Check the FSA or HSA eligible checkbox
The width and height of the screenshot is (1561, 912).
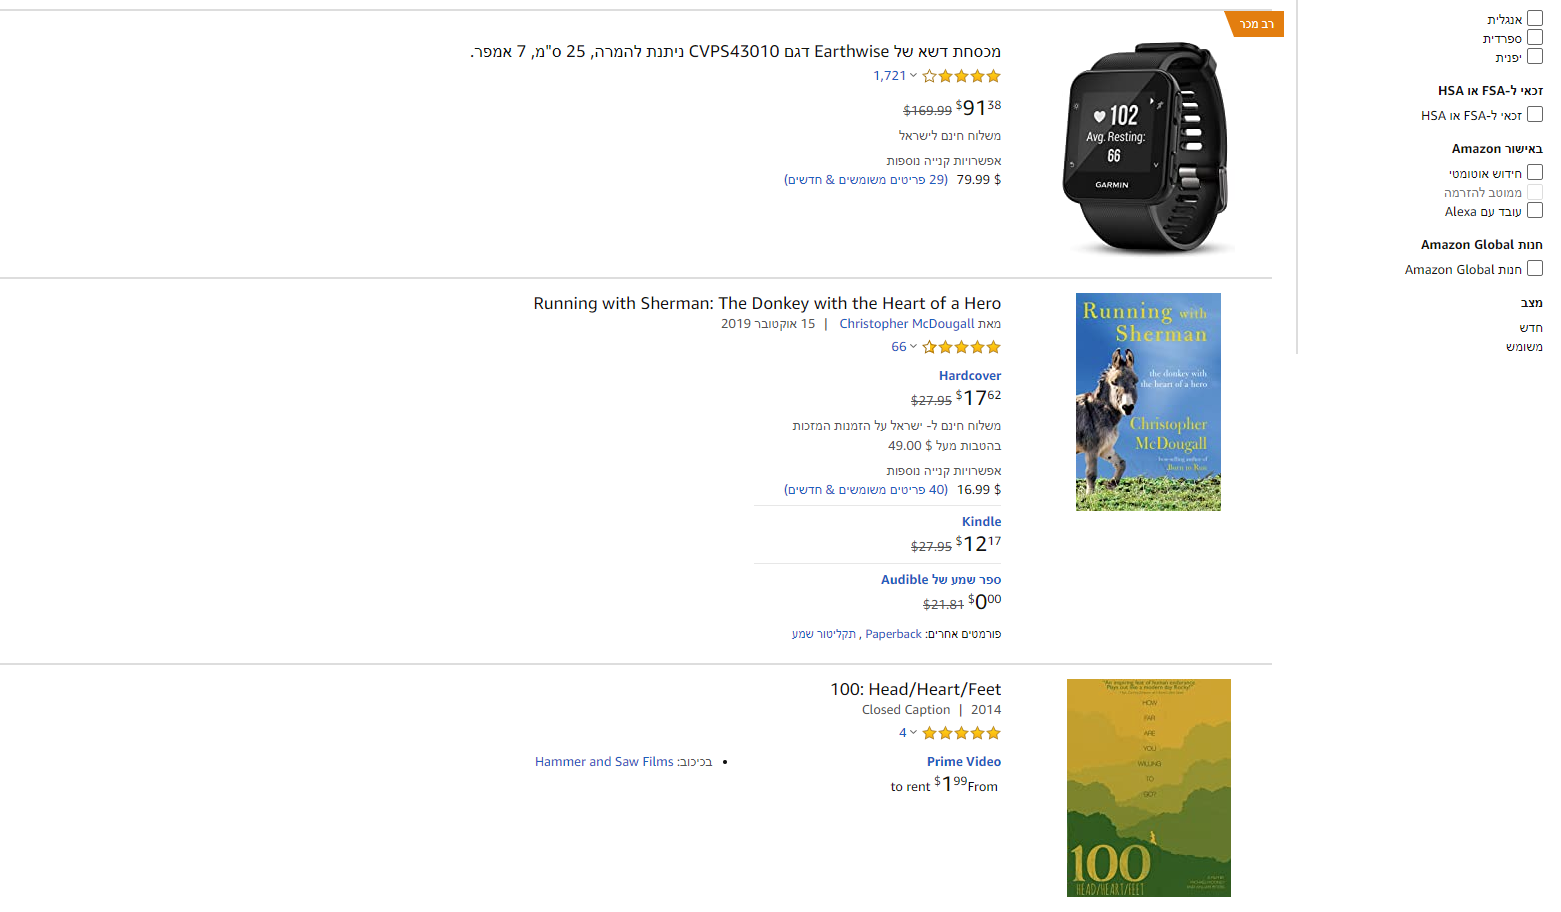pyautogui.click(x=1535, y=115)
